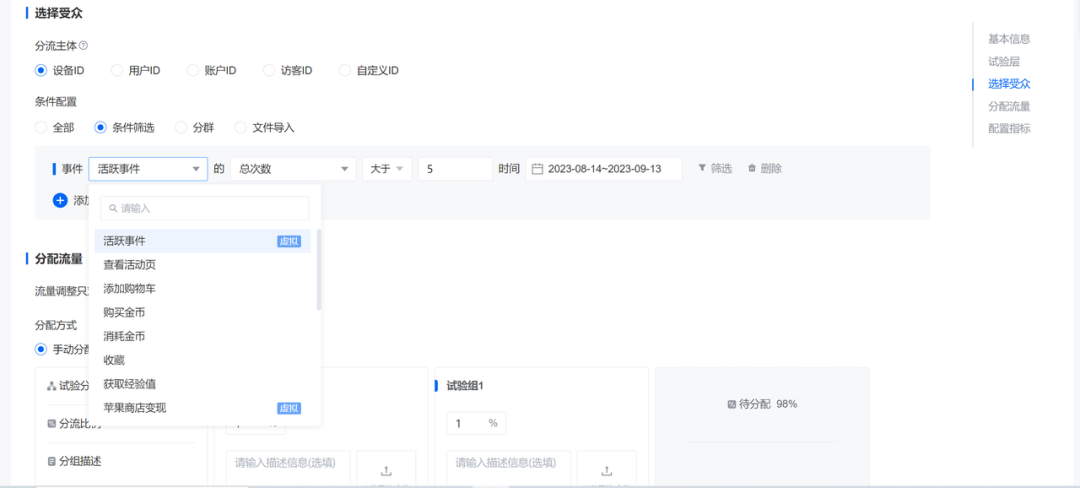This screenshot has height=488, width=1080.
Task: Select 自定义ID radio button
Action: coord(344,70)
